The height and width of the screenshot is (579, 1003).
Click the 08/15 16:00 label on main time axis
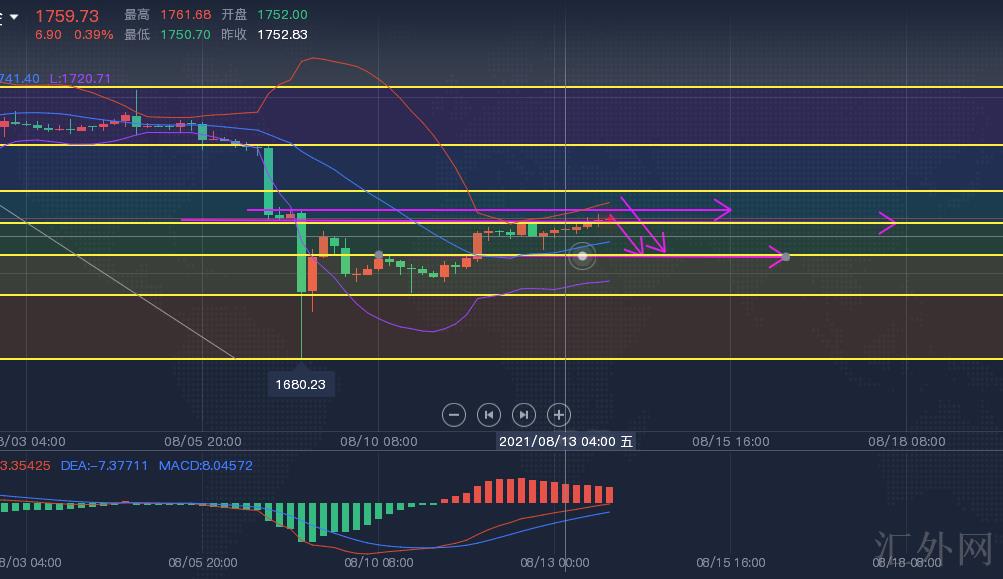pyautogui.click(x=731, y=441)
